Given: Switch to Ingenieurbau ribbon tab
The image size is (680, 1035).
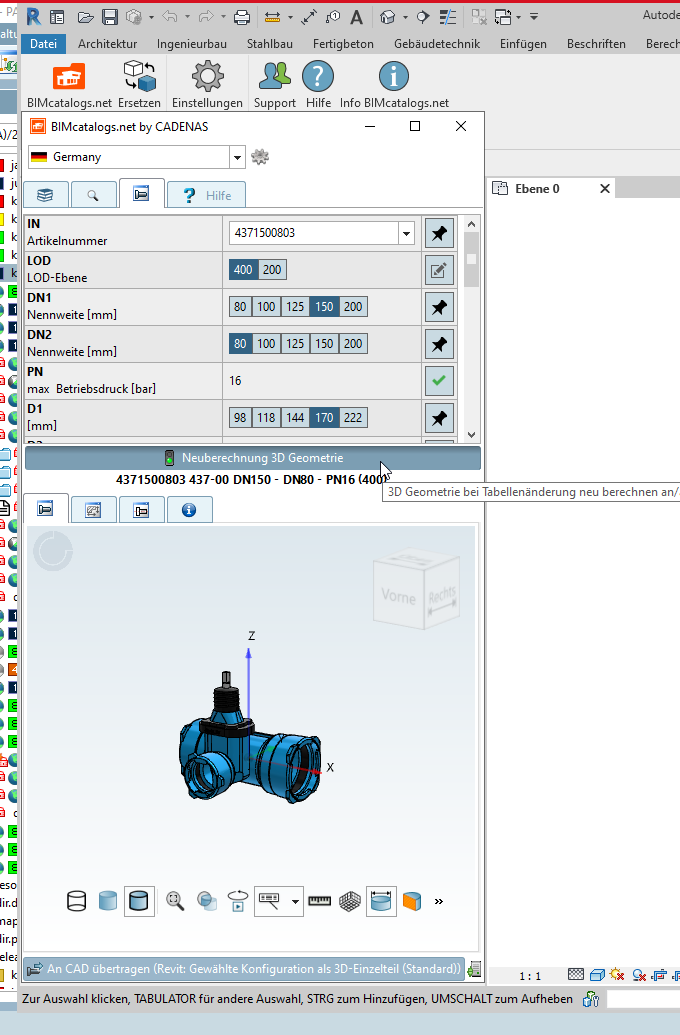Looking at the screenshot, I should 191,44.
